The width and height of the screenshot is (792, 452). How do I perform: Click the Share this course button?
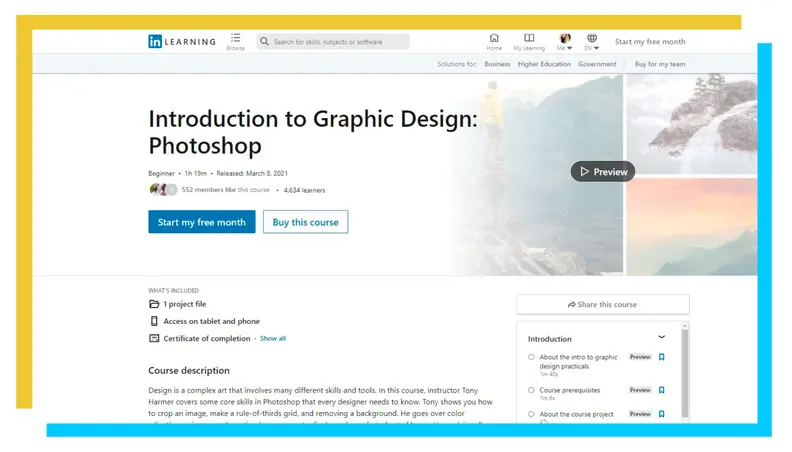coord(603,305)
